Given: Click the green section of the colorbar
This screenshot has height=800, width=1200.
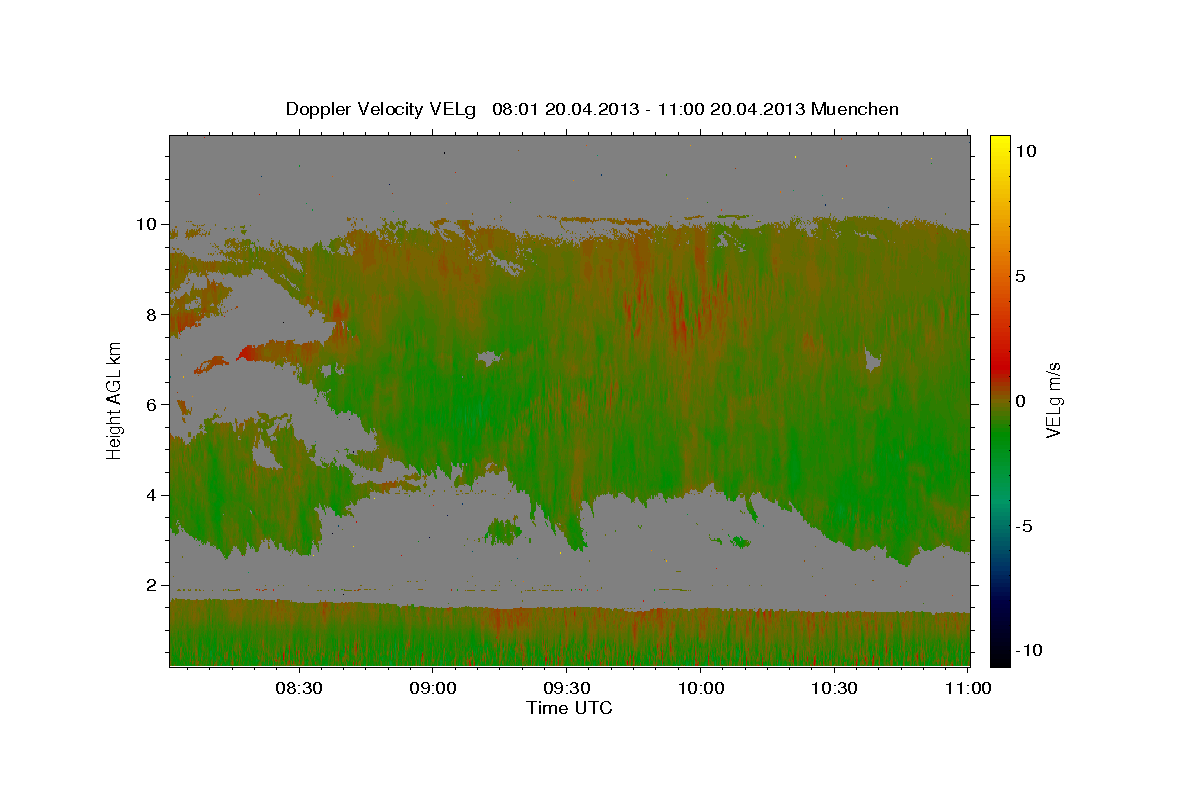Looking at the screenshot, I should [999, 440].
